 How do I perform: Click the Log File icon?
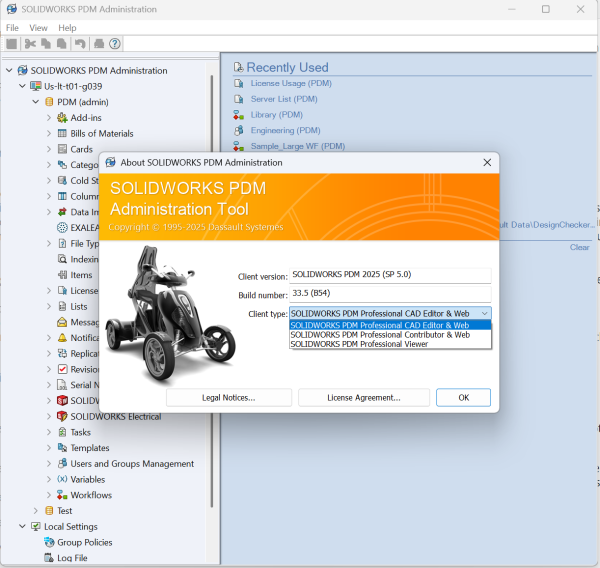point(49,558)
